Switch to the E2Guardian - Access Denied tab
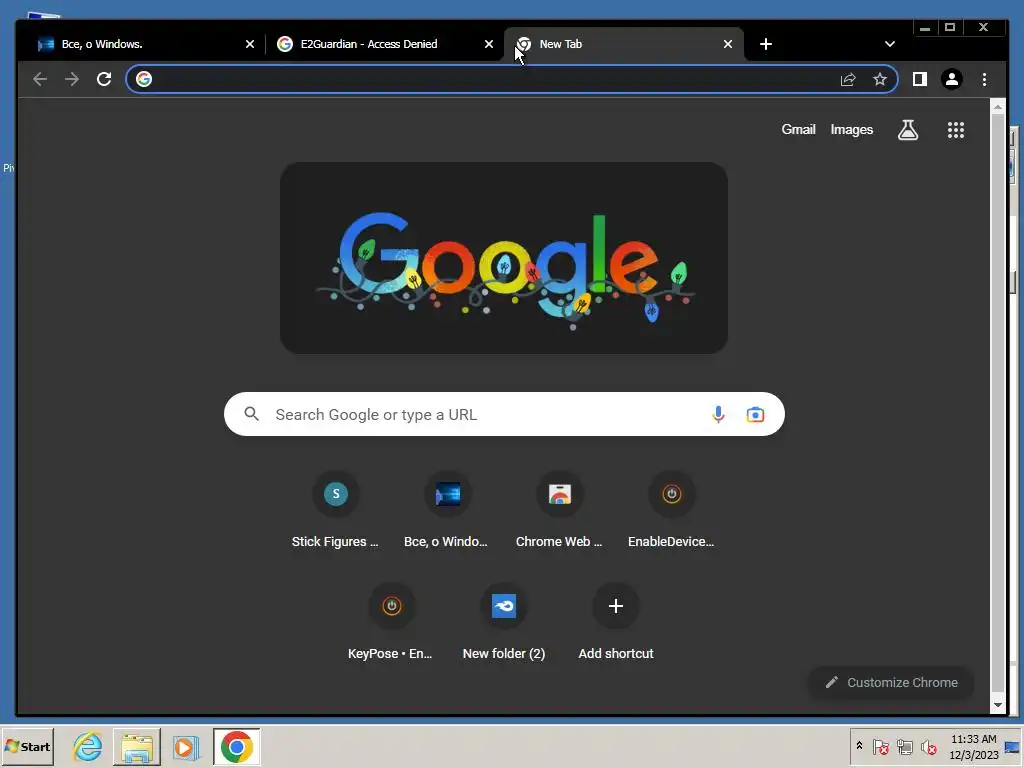The height and width of the screenshot is (768, 1024). 385,44
